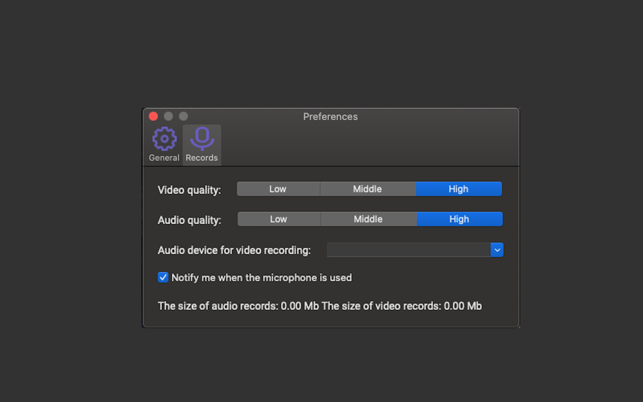The width and height of the screenshot is (643, 402).
Task: Choose High audio quality
Action: click(459, 219)
